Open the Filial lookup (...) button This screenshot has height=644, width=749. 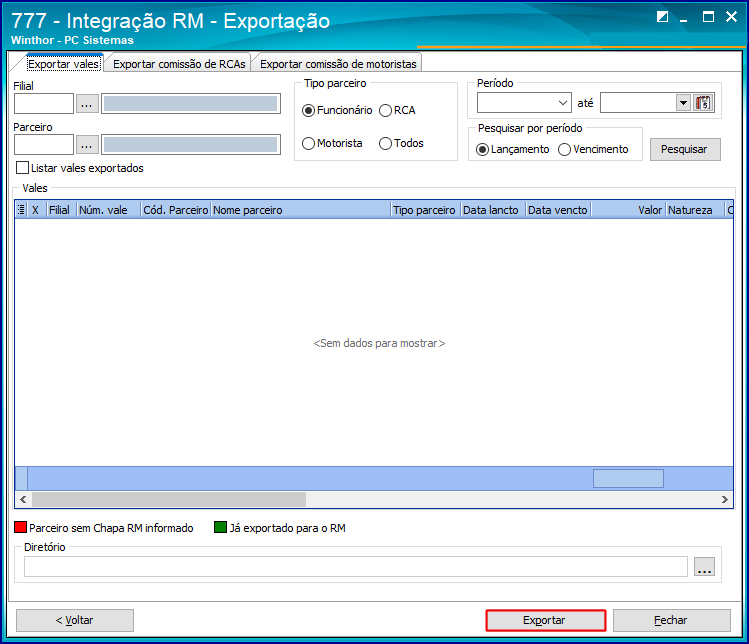pos(87,104)
